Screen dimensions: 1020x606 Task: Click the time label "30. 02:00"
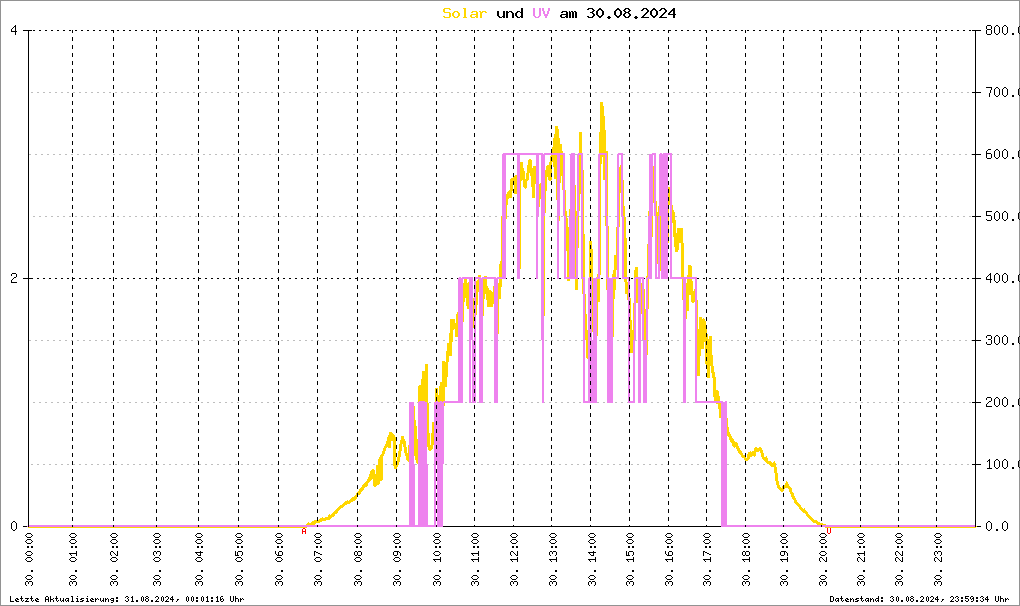click(114, 559)
